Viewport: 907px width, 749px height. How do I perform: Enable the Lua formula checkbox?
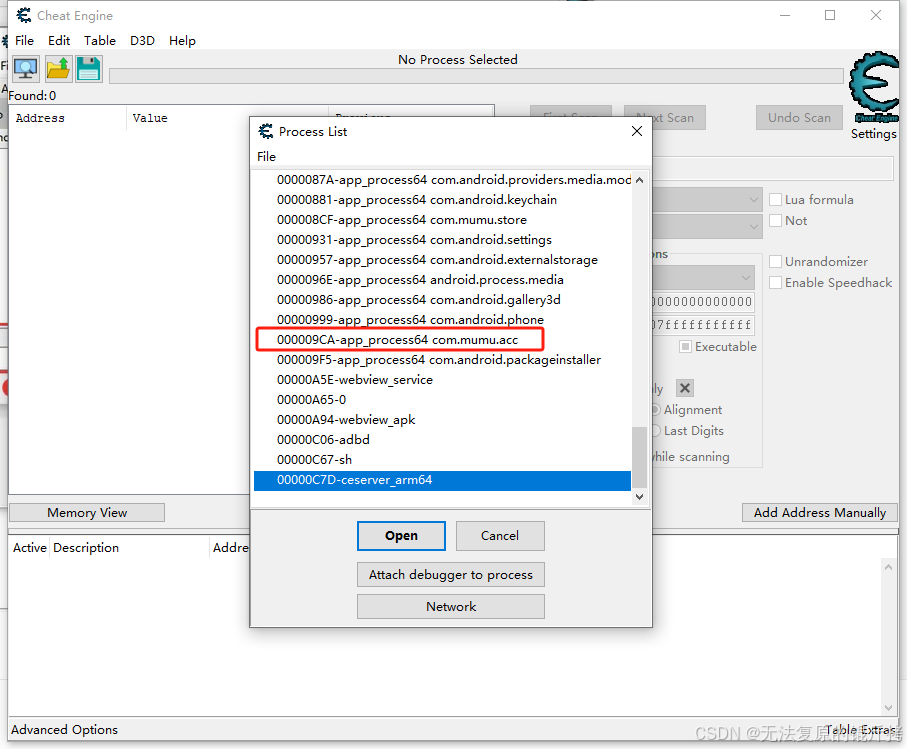click(776, 200)
